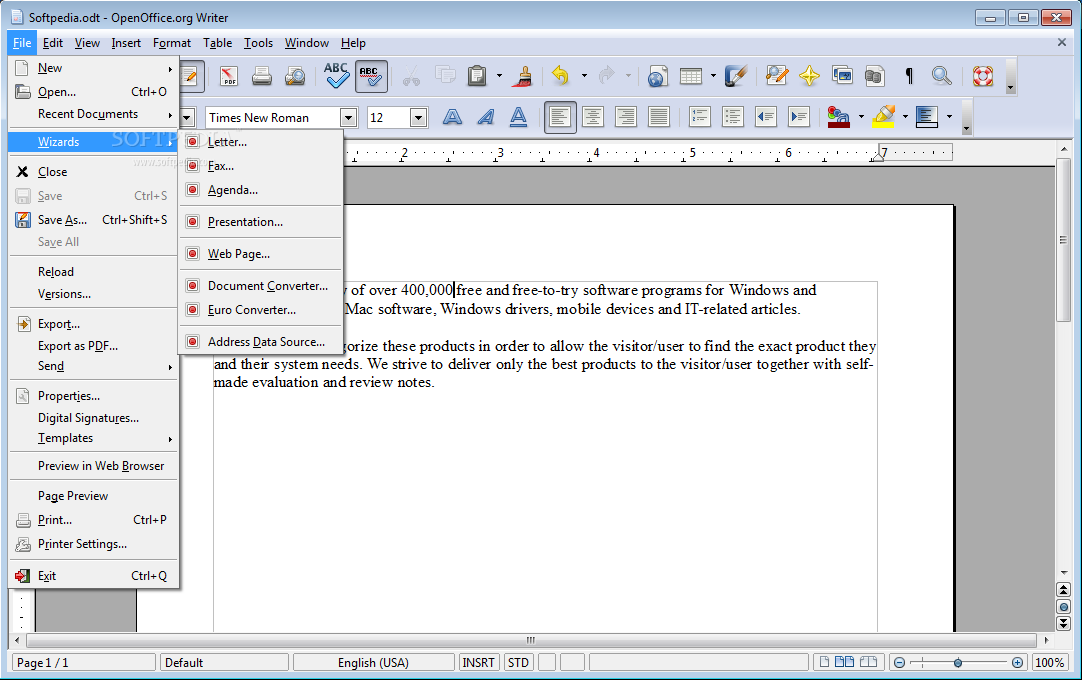Viewport: 1082px width, 680px height.
Task: Open Find & Replace icon
Action: pos(776,76)
